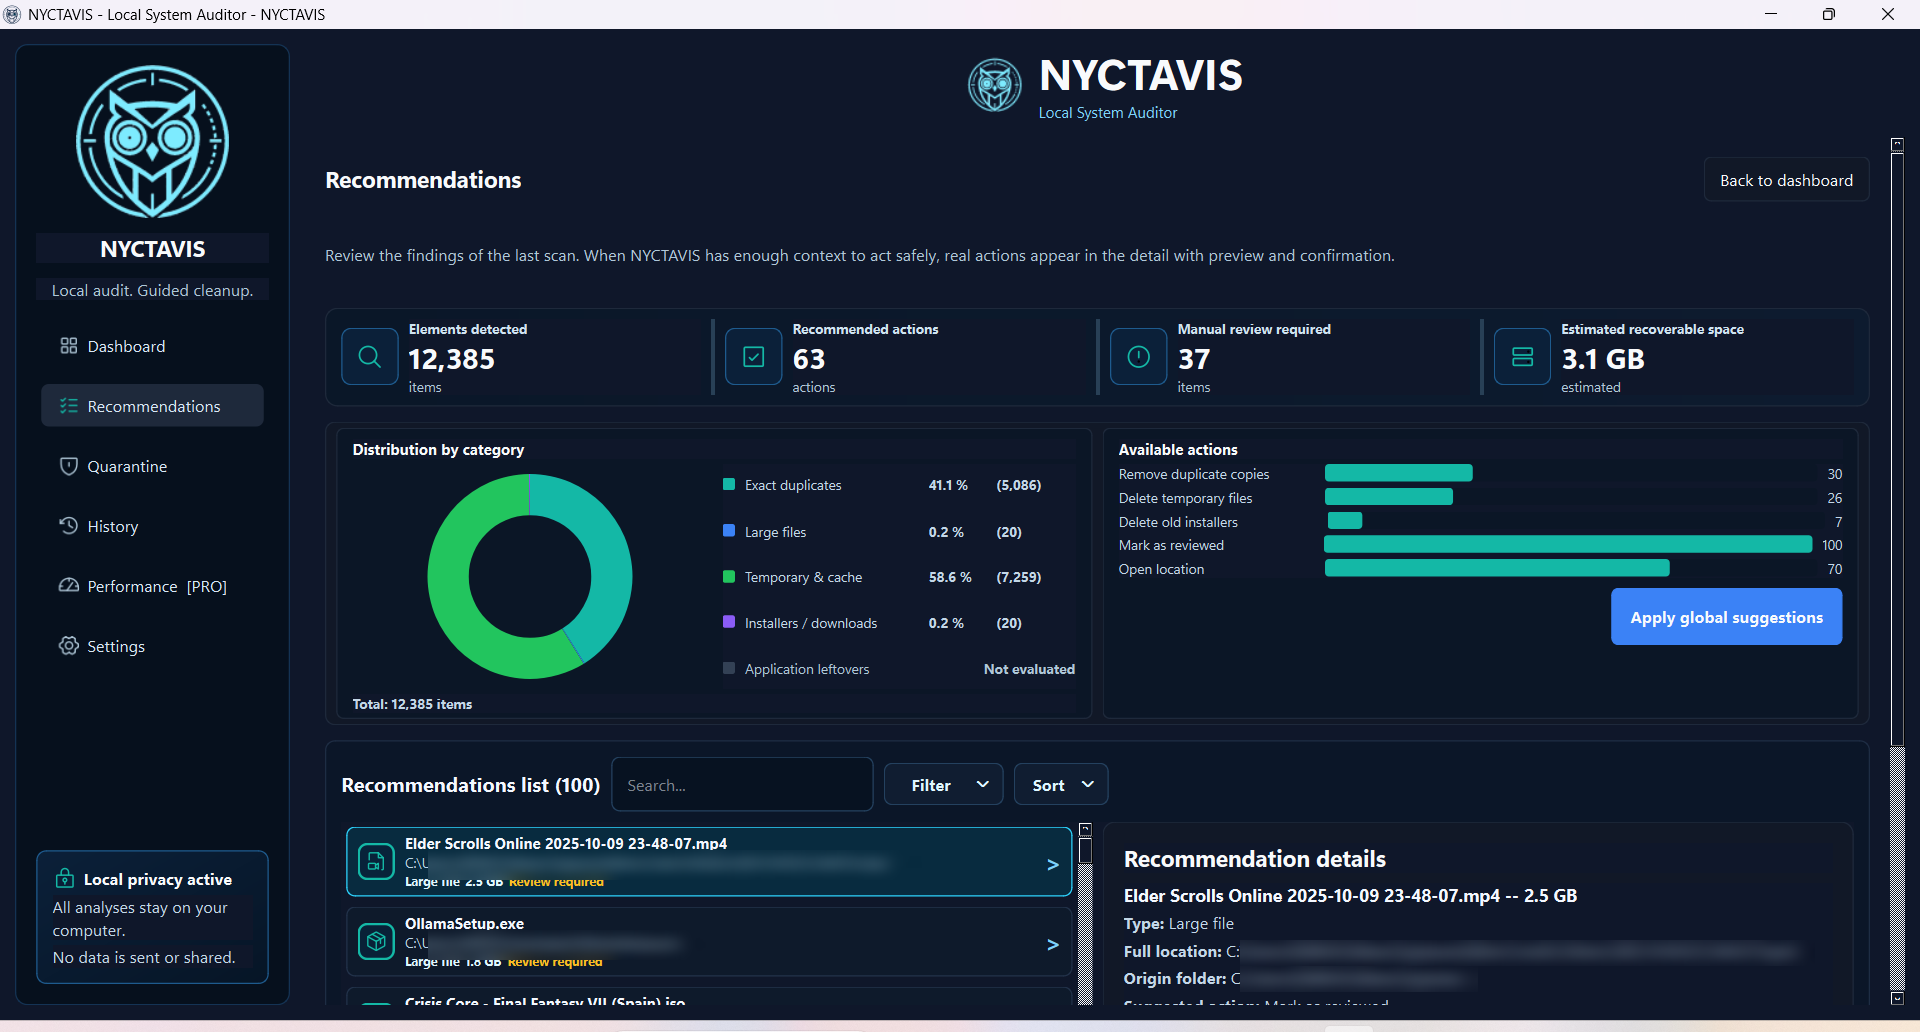Click Mark as reviewed bar
The image size is (1920, 1032).
click(1568, 544)
